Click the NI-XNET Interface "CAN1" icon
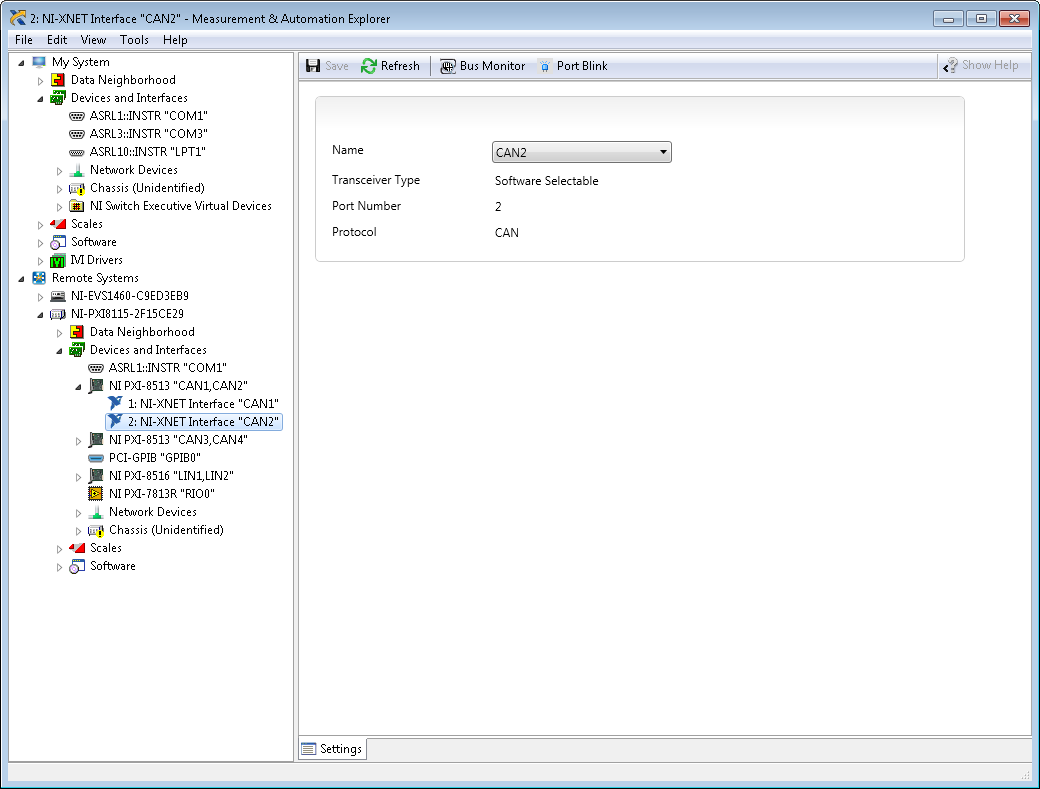Screen dimensions: 1040x789 click(x=115, y=403)
